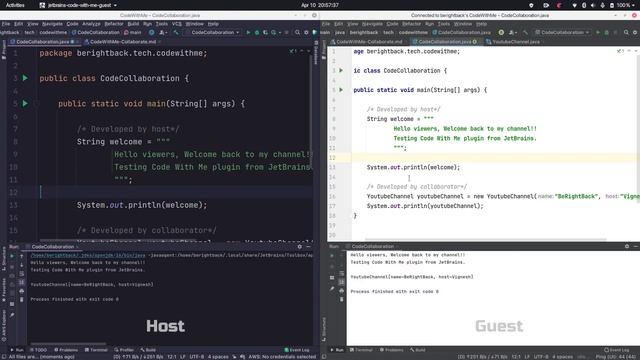Screen dimensions: 640x360
Task: Click Code With Me icon in Host toolbar
Action: point(151,32)
